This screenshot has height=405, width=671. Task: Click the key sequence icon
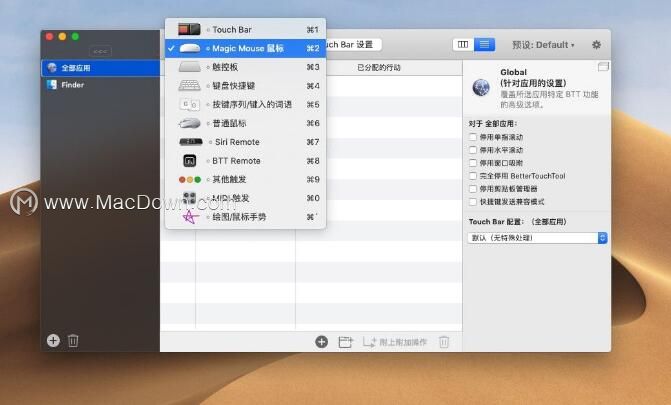[189, 104]
